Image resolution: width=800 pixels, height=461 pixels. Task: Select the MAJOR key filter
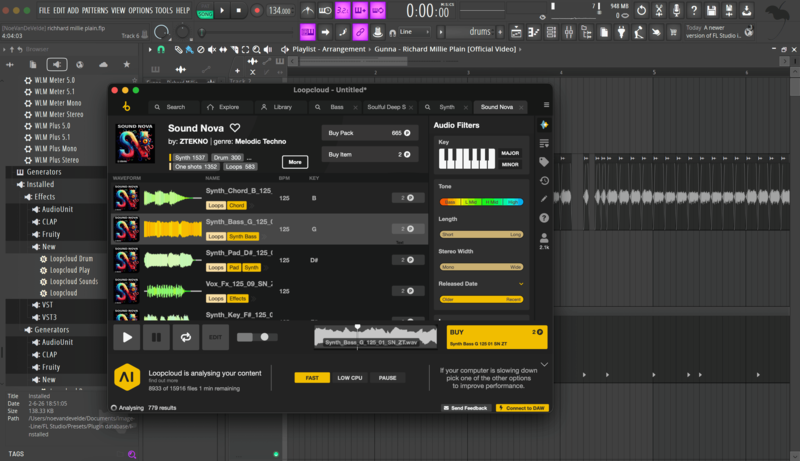pos(510,153)
